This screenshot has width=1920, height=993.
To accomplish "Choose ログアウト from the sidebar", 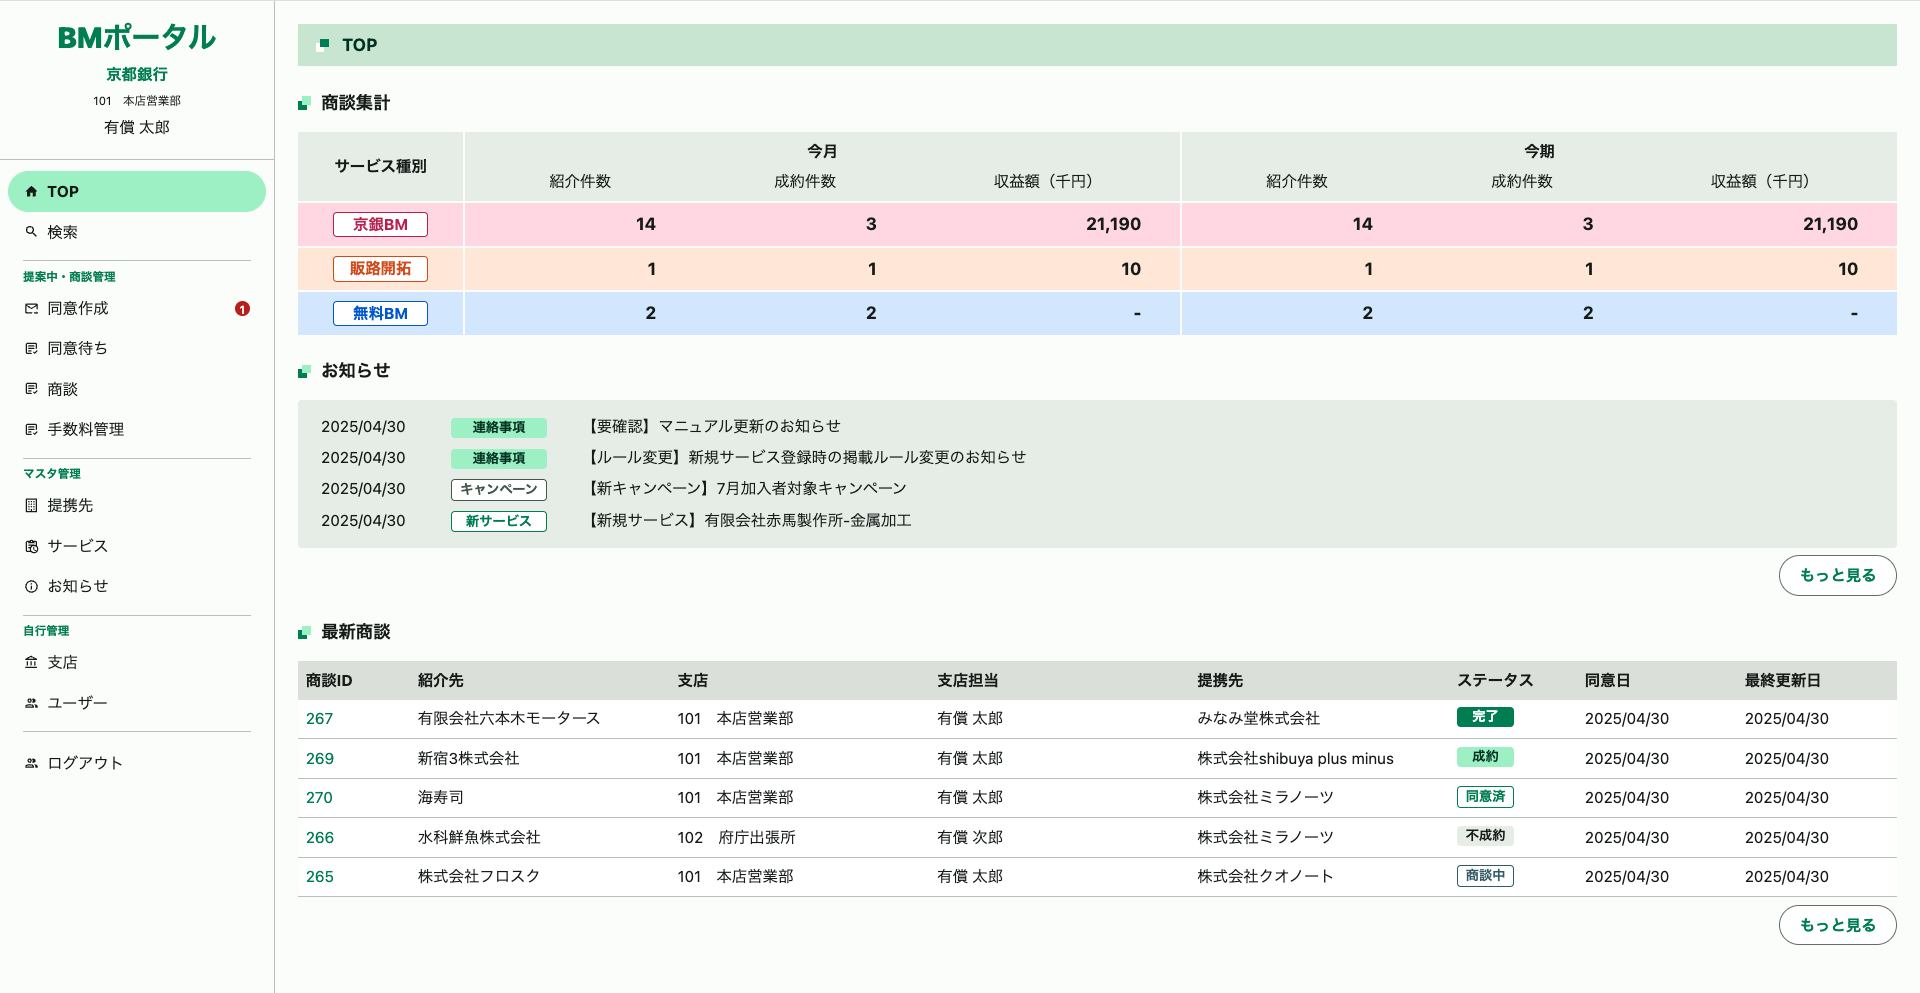I will [137, 763].
